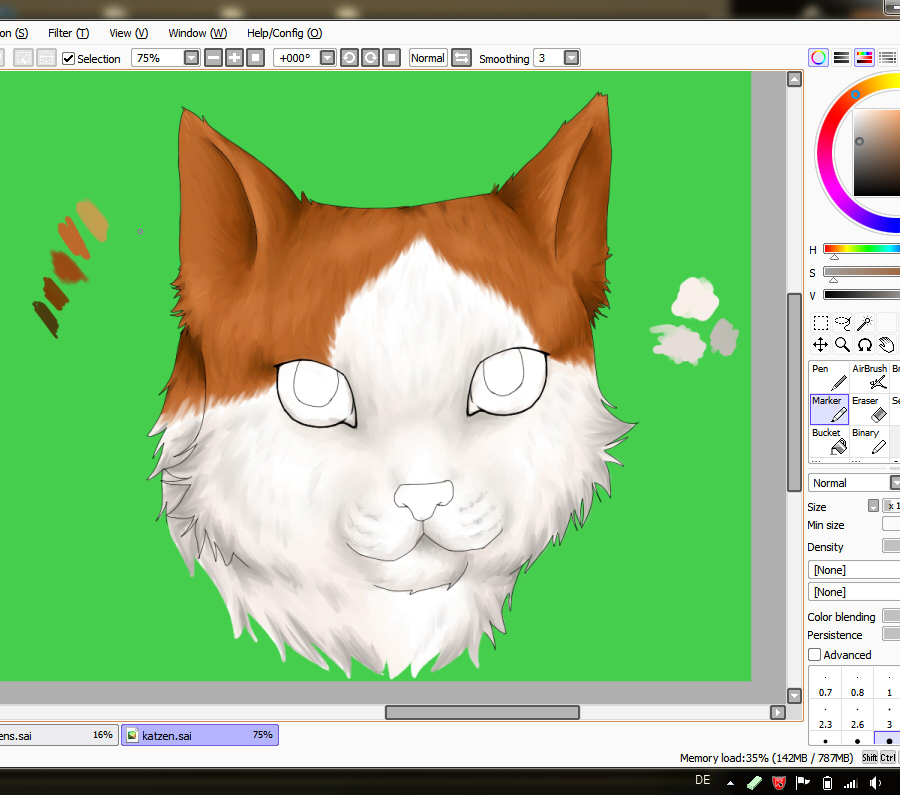Activate the Magic Wand selection tool

click(x=865, y=323)
